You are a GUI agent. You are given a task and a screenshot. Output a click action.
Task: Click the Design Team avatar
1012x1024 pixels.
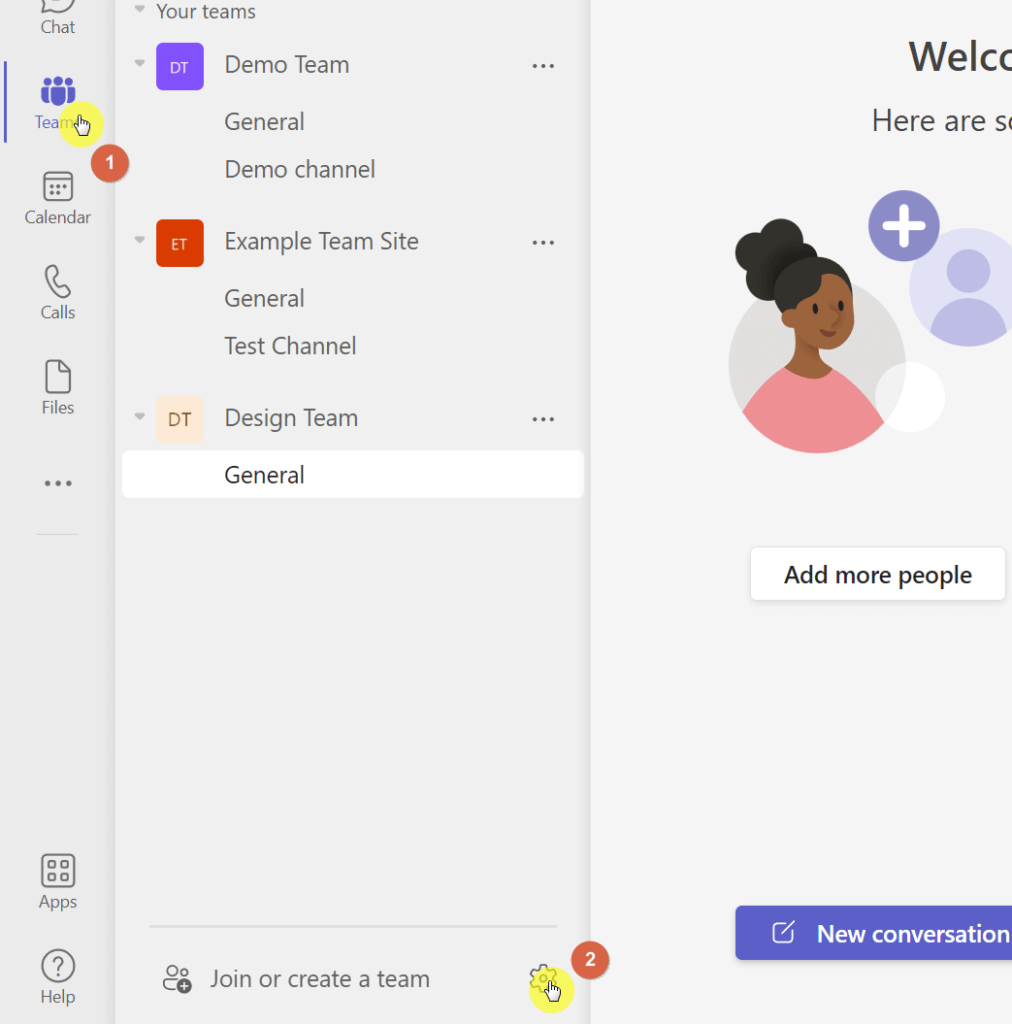[180, 419]
